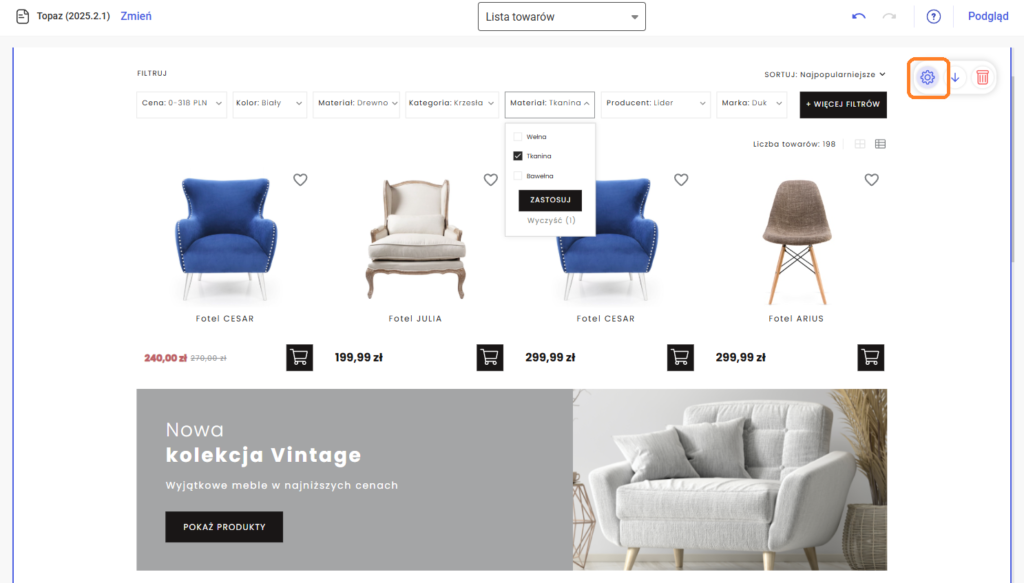The image size is (1024, 583).
Task: Move module down with arrow icon
Action: point(955,78)
